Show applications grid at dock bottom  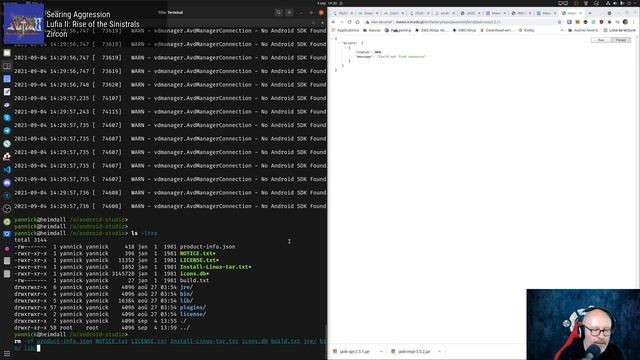7,353
